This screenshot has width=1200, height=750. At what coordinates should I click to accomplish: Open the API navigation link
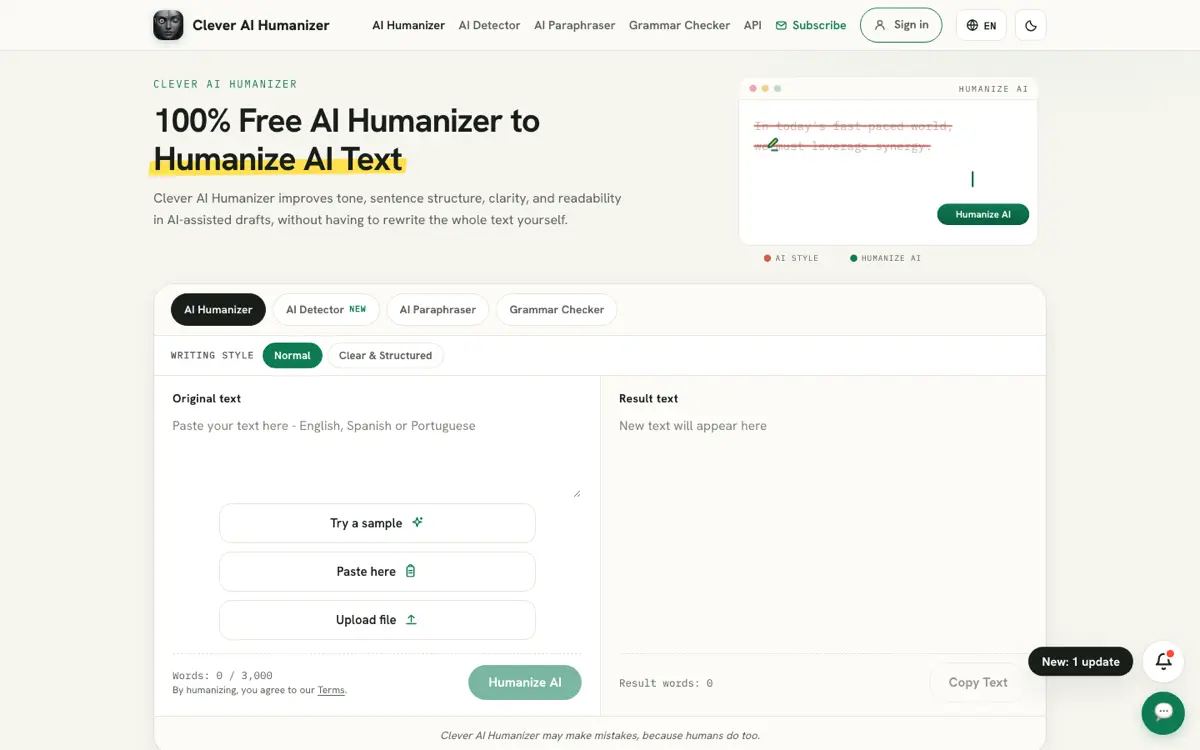752,25
